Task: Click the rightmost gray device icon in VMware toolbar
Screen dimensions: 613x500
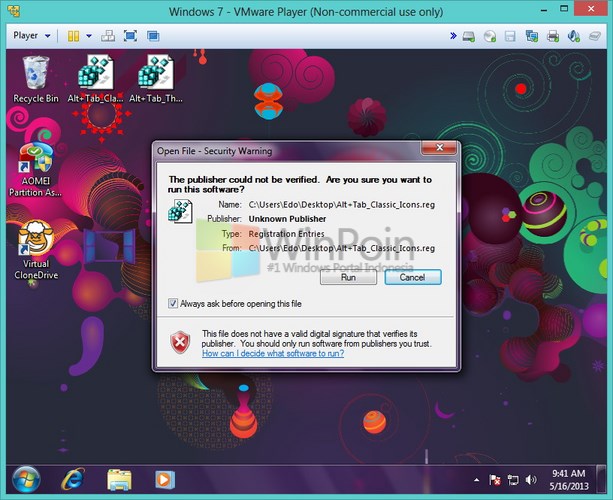Action: tap(595, 36)
